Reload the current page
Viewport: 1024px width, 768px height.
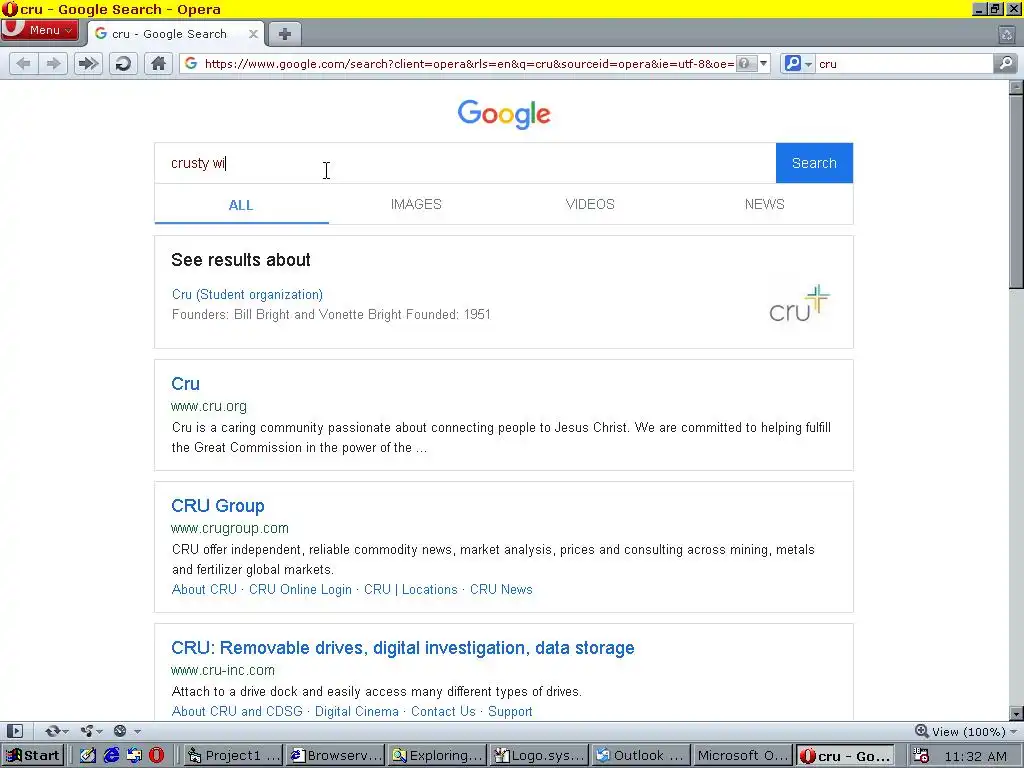[x=123, y=64]
